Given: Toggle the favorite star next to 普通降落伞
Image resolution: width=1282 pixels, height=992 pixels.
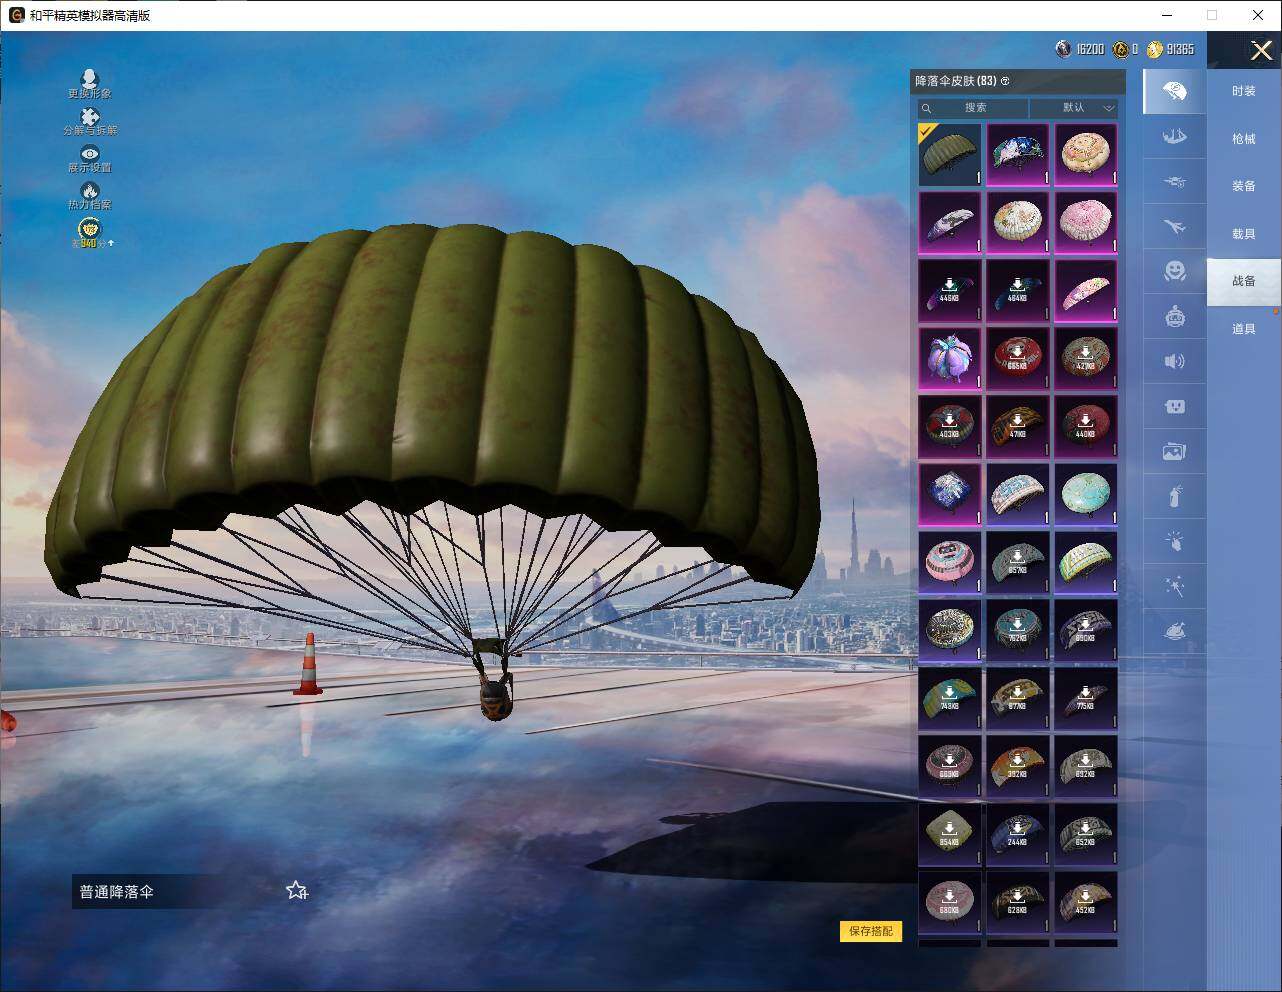Looking at the screenshot, I should (x=297, y=890).
